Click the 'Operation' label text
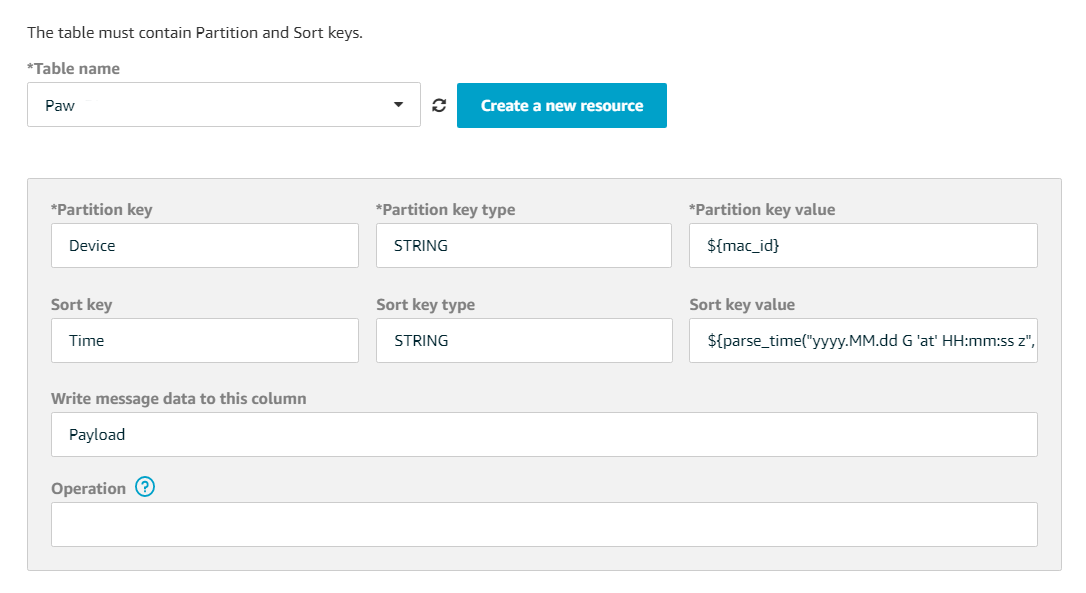This screenshot has width=1086, height=593. (88, 488)
